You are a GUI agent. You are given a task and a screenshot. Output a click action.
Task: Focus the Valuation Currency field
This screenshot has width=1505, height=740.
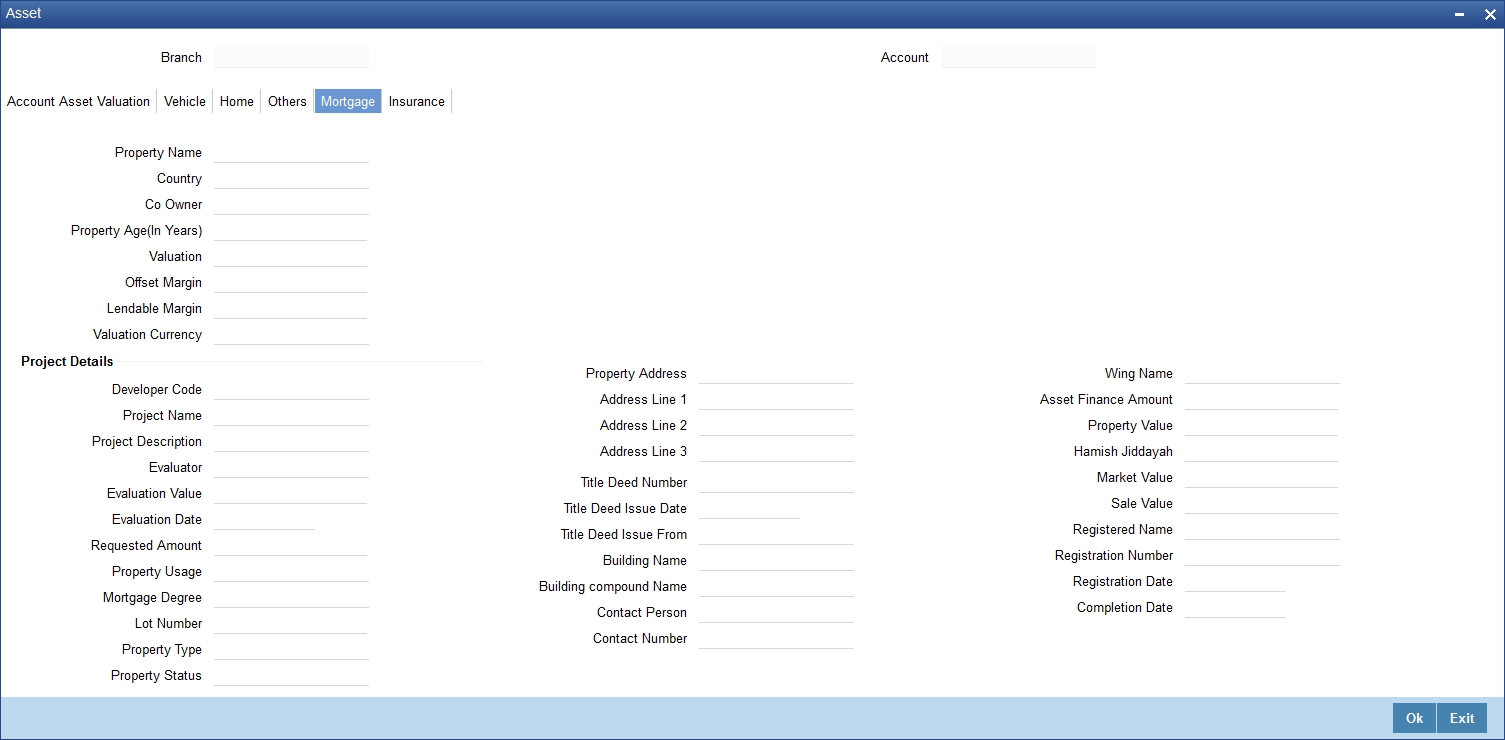point(291,334)
